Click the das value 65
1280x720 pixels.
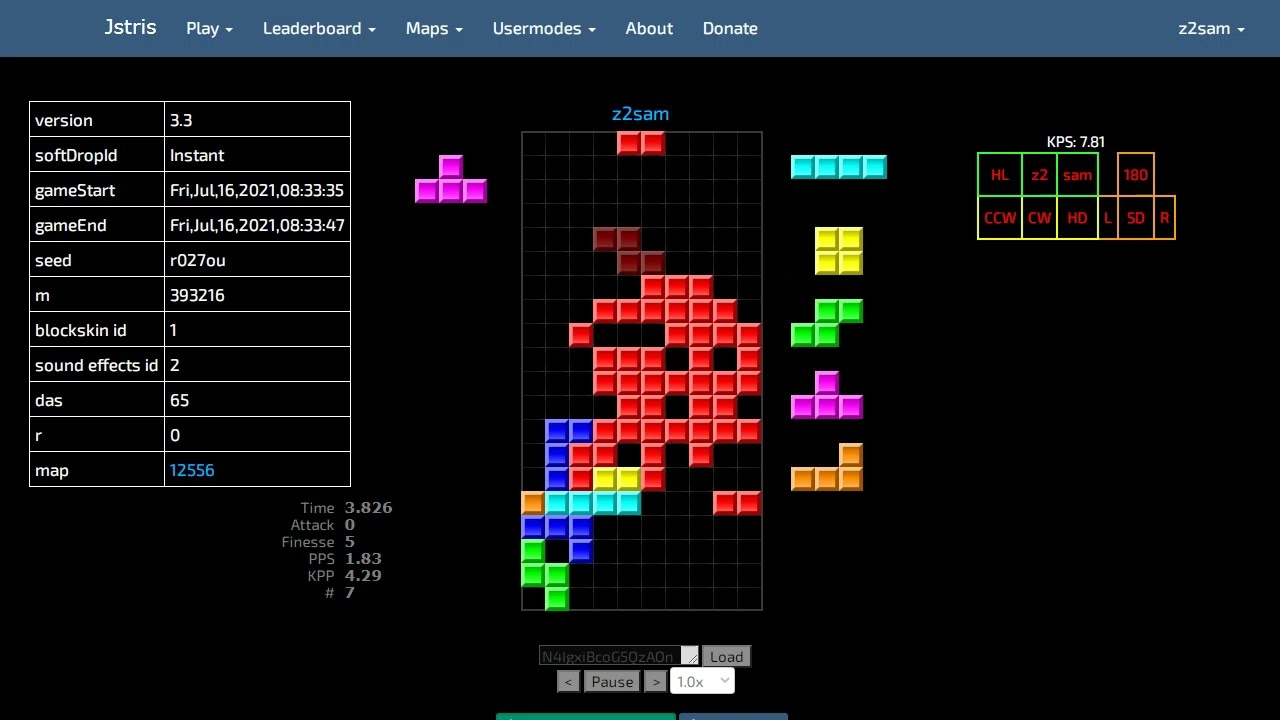pyautogui.click(x=180, y=400)
